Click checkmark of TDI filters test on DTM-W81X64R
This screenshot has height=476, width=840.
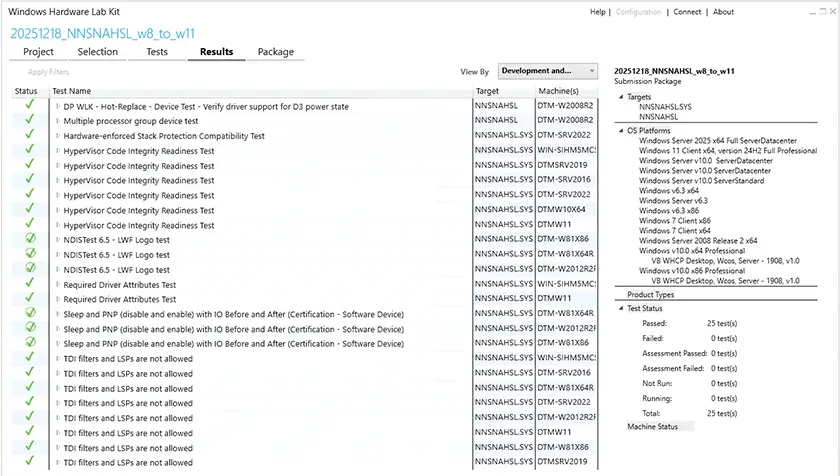(29, 386)
